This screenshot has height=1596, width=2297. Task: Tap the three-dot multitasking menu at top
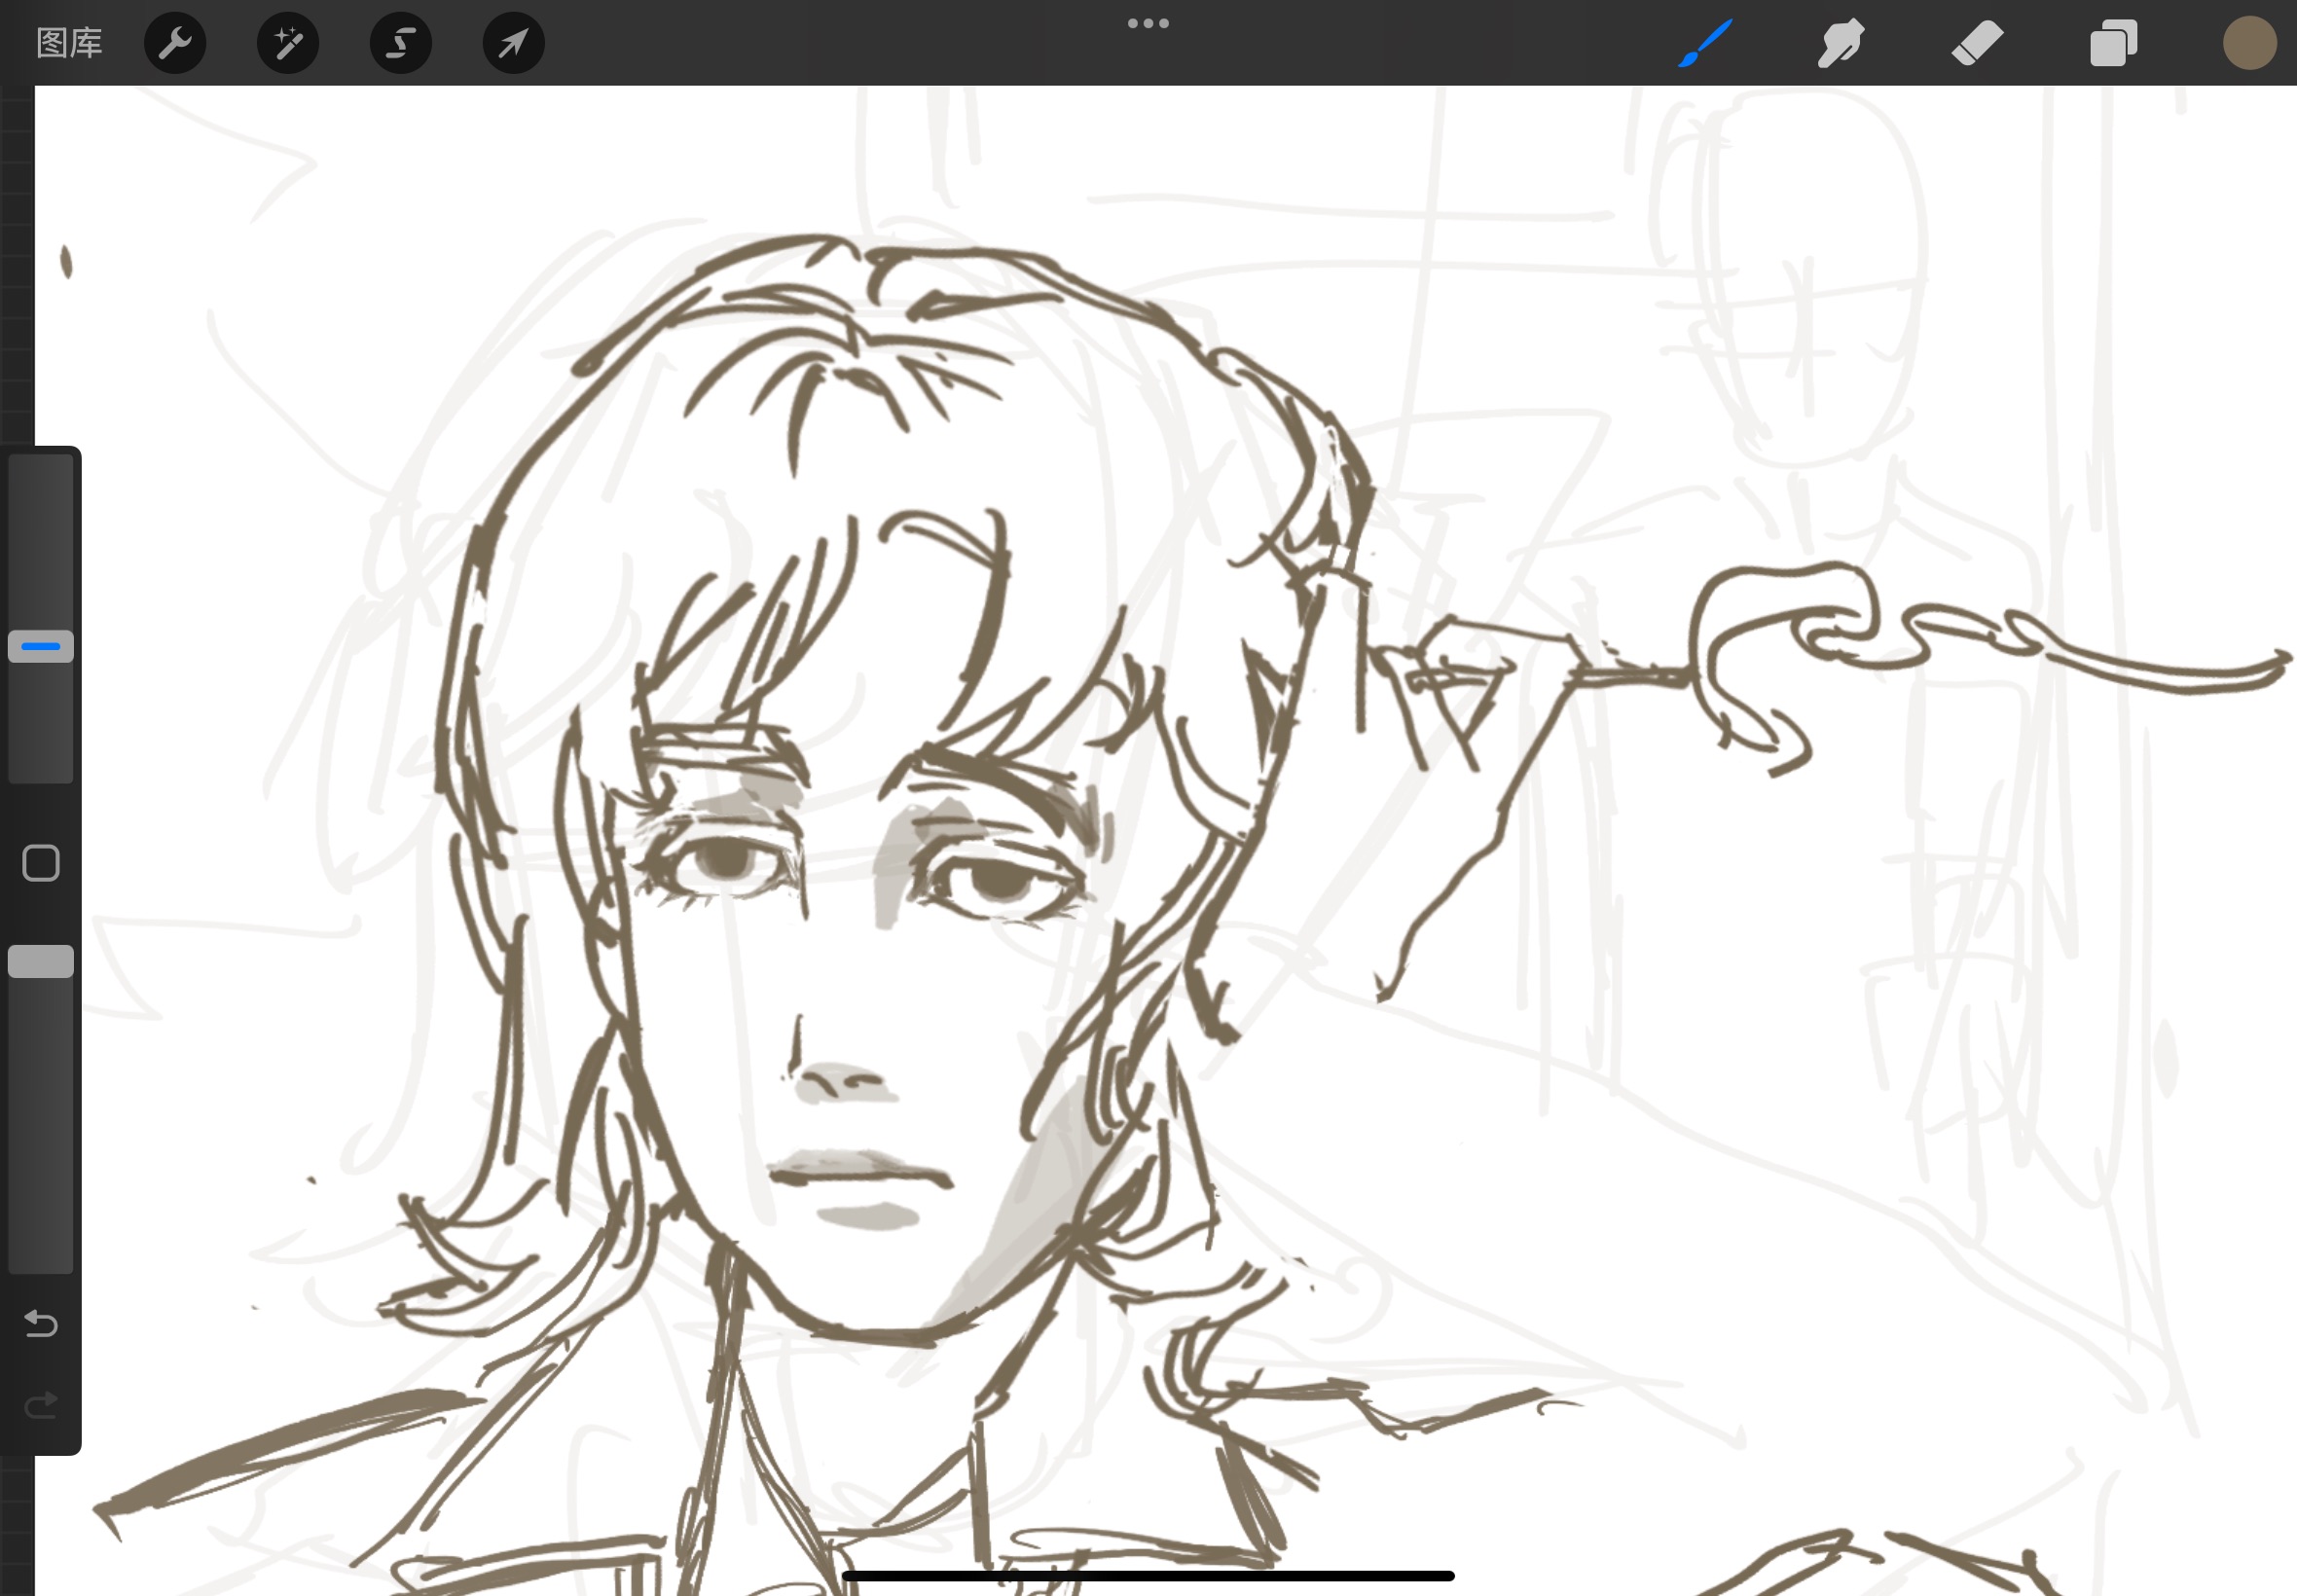tap(1148, 23)
